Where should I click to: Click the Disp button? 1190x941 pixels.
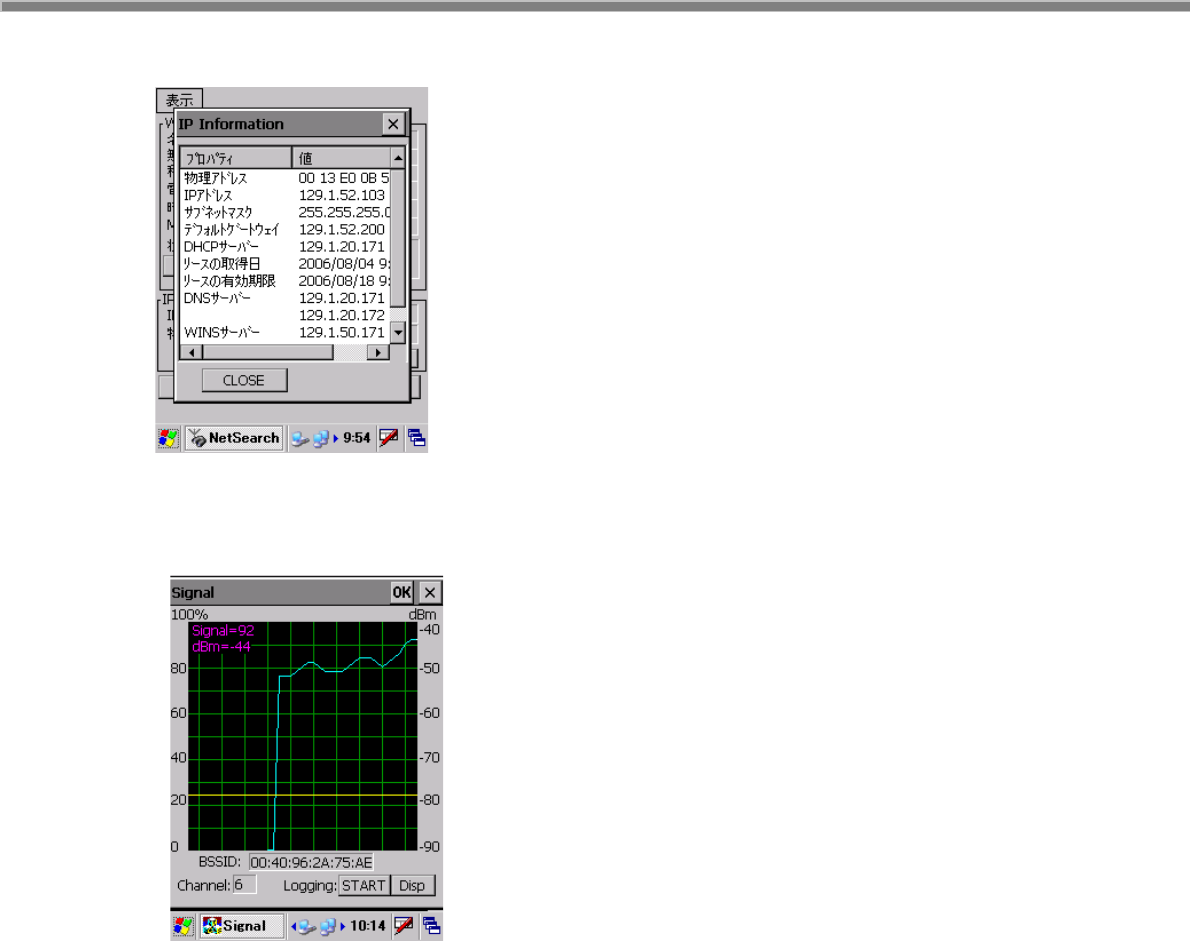coord(412,886)
